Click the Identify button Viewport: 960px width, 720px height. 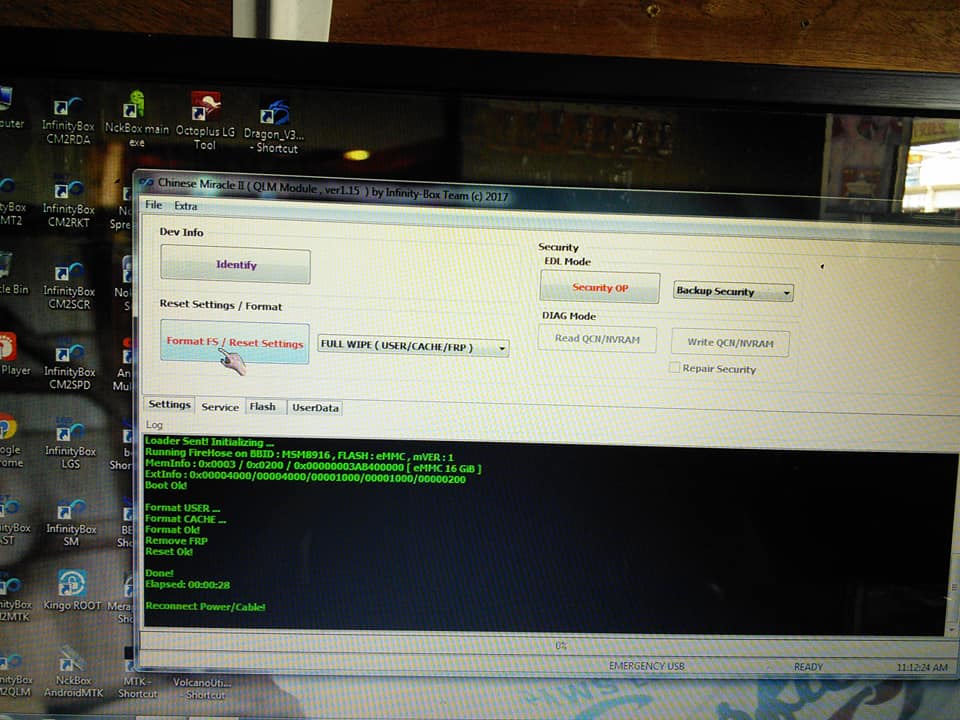[236, 264]
